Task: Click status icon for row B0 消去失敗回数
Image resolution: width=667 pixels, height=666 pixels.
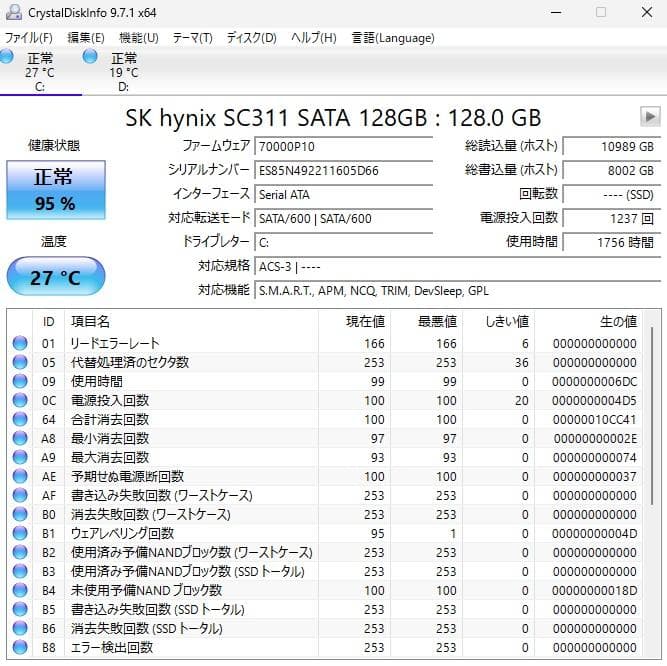Action: click(x=20, y=514)
